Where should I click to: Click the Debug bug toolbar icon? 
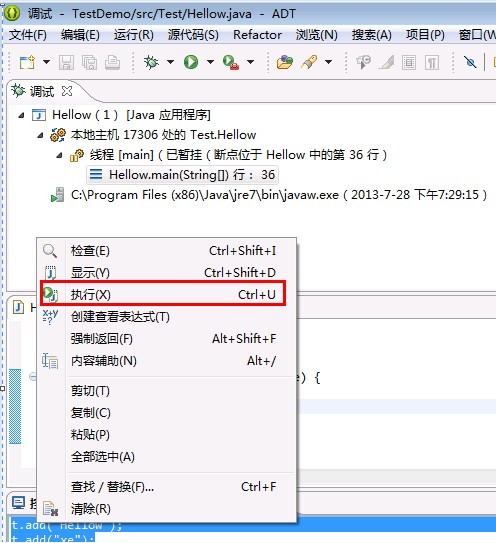151,62
